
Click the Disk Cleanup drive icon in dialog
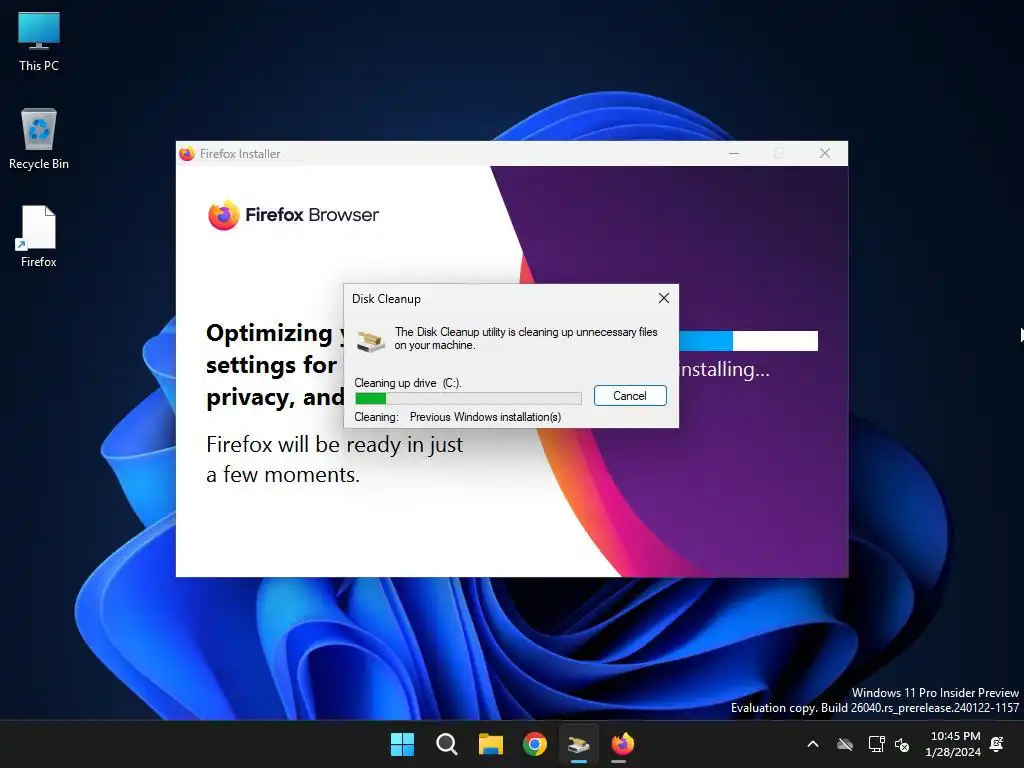[370, 341]
